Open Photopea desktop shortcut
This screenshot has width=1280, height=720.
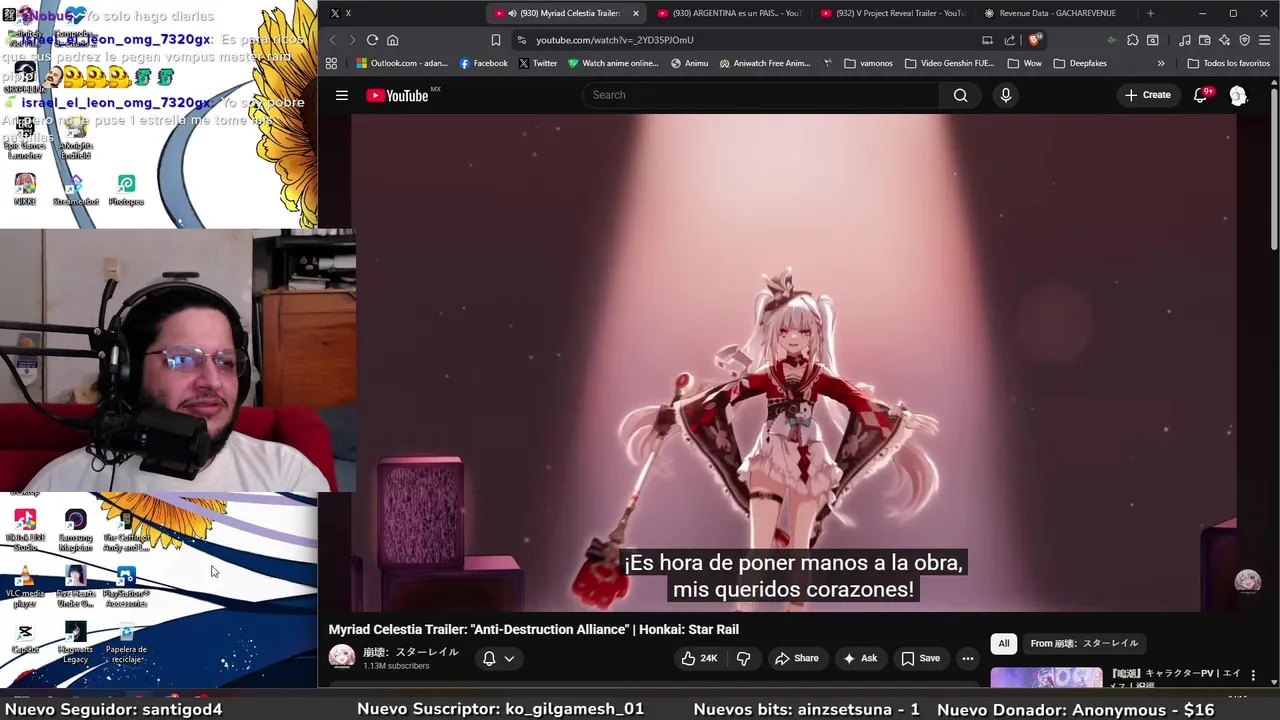pyautogui.click(x=126, y=190)
